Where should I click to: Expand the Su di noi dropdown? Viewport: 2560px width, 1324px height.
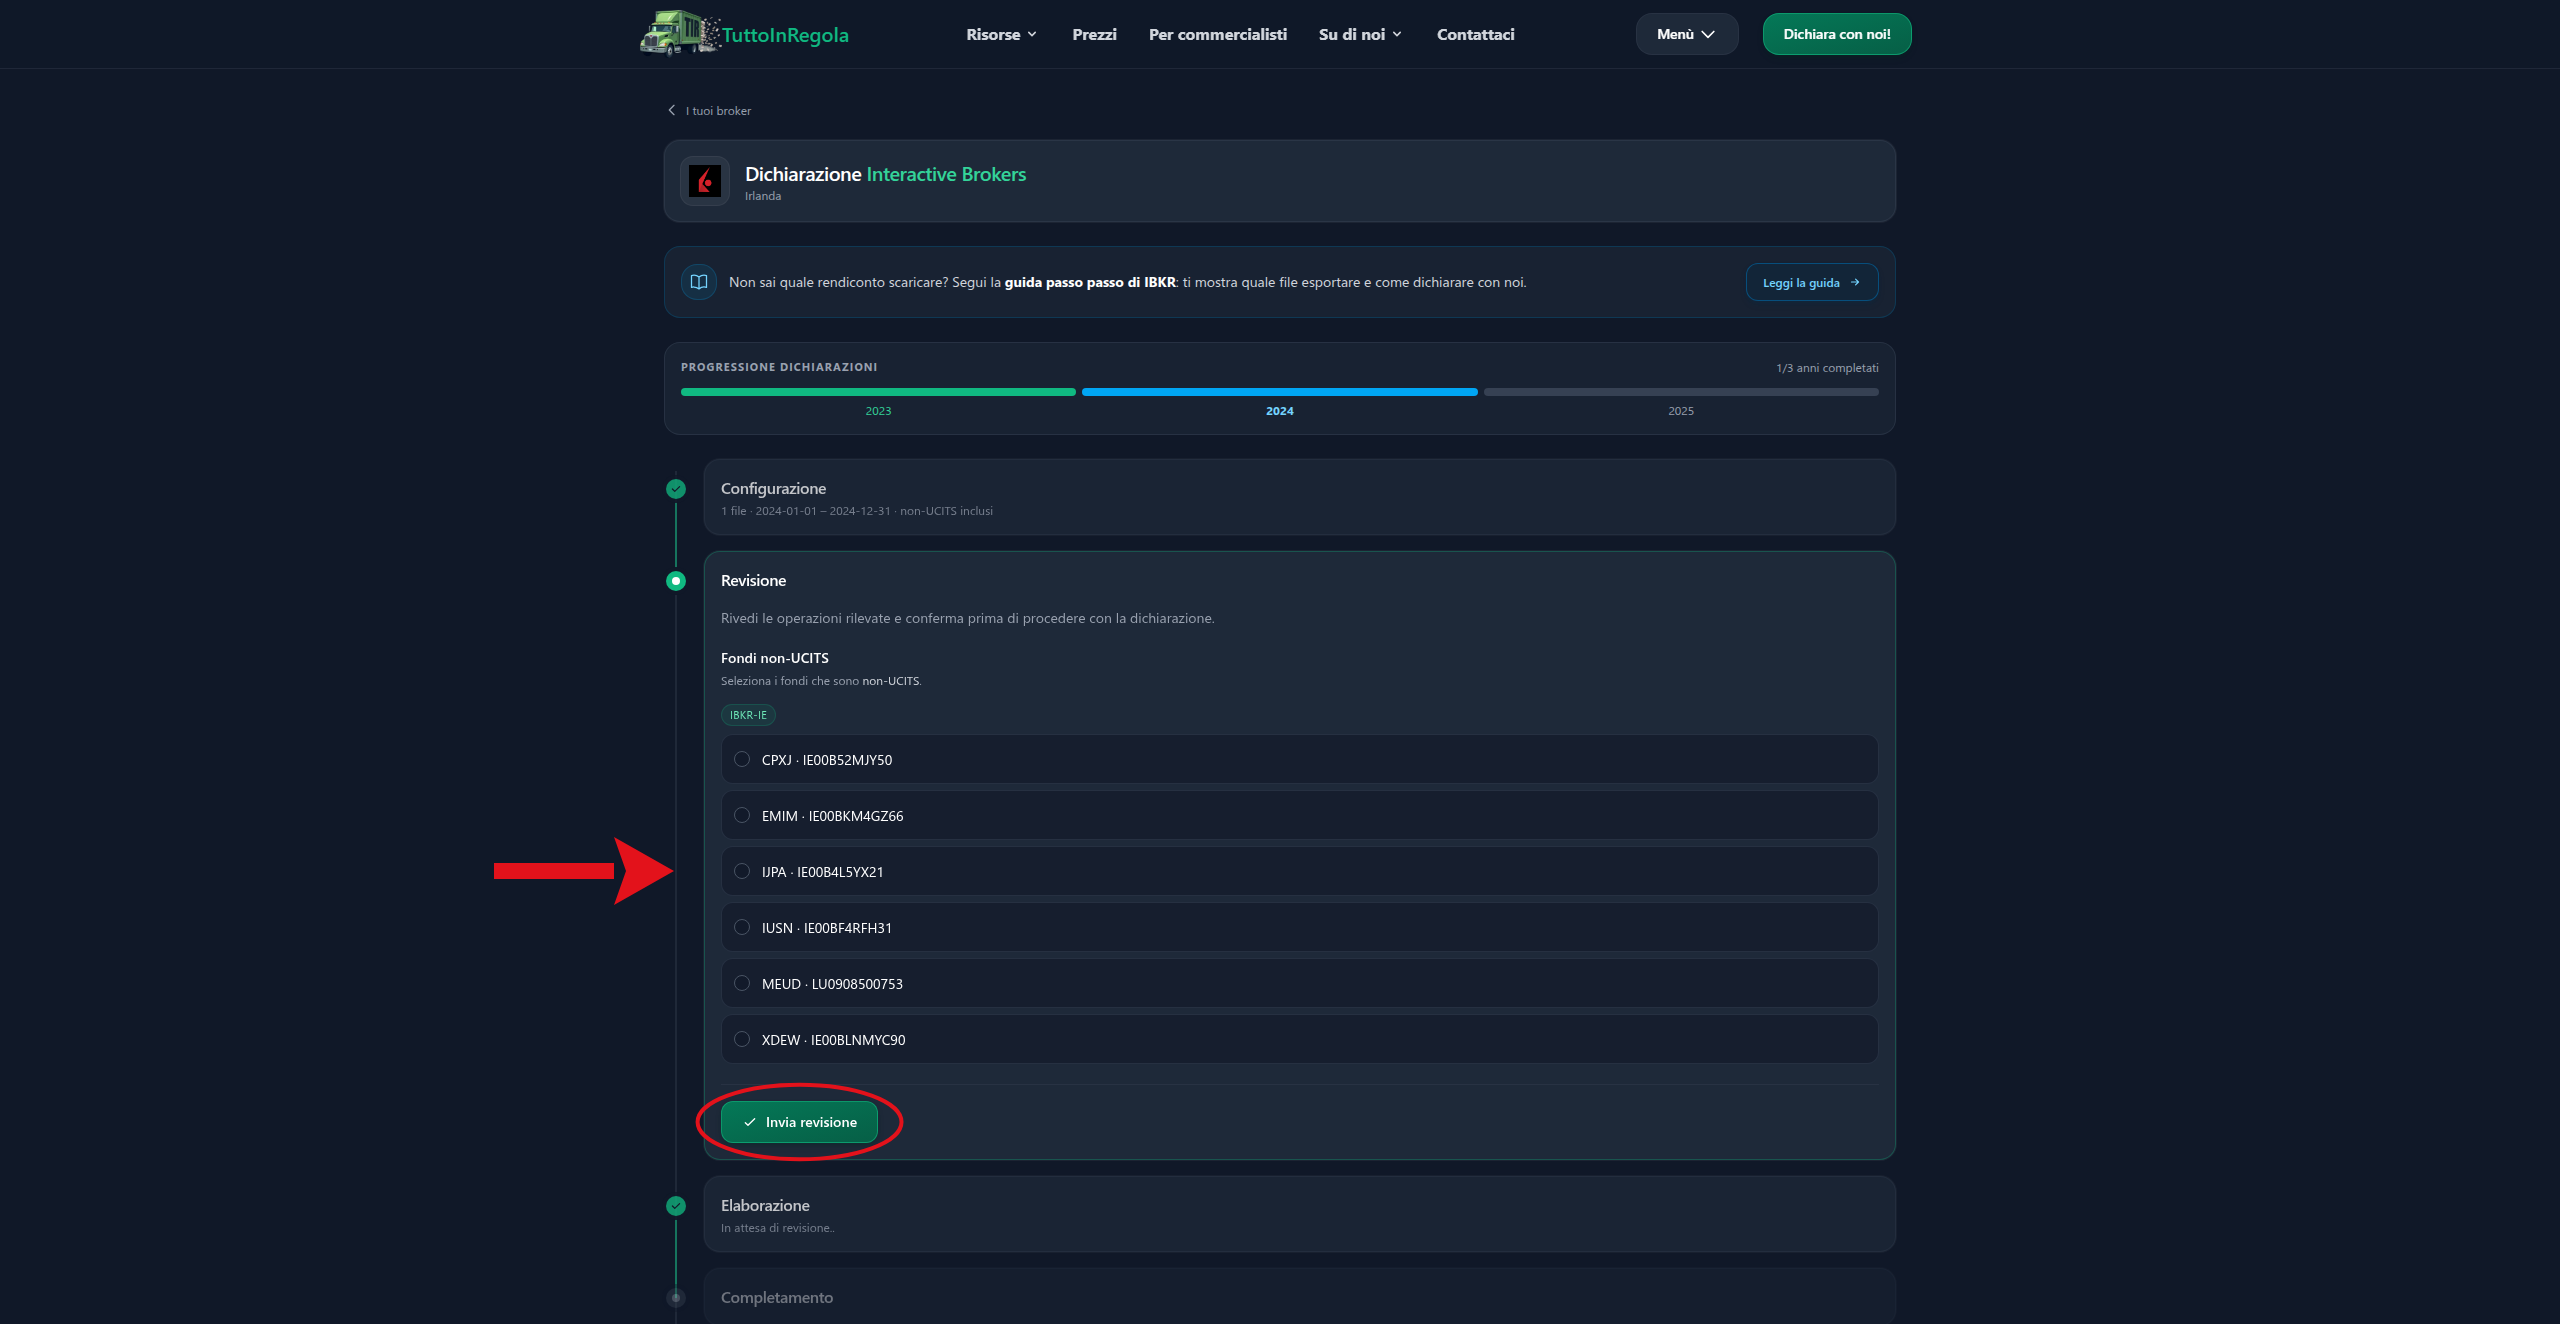(x=1360, y=34)
